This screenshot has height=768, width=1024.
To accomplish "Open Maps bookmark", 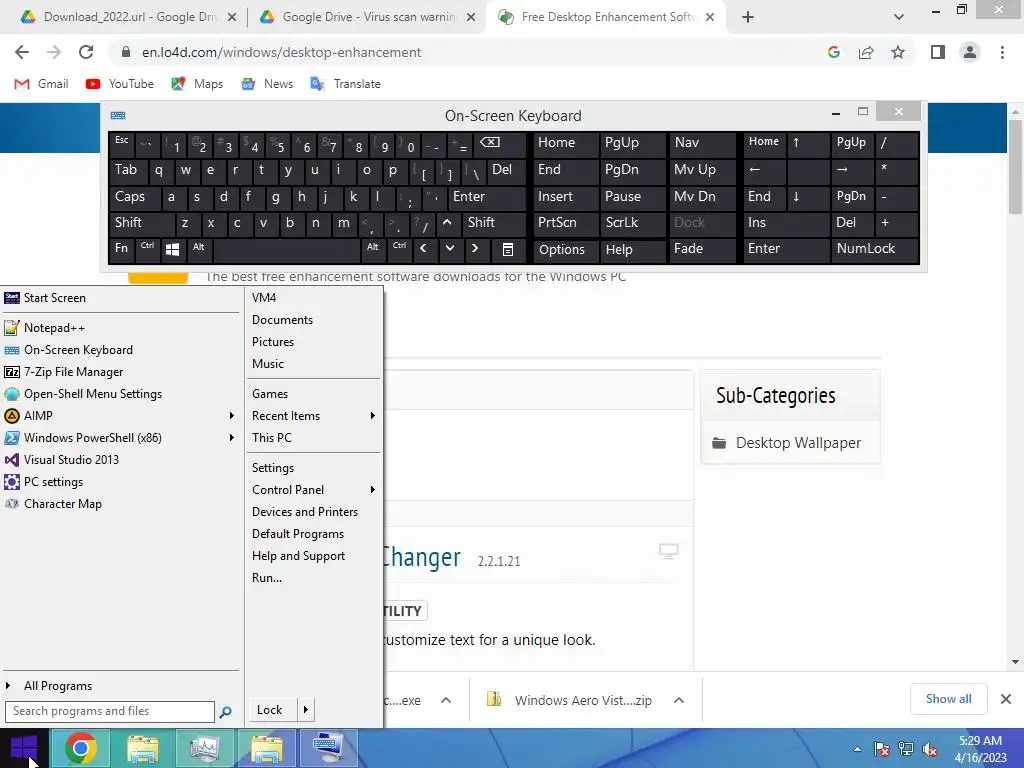I will pos(197,84).
